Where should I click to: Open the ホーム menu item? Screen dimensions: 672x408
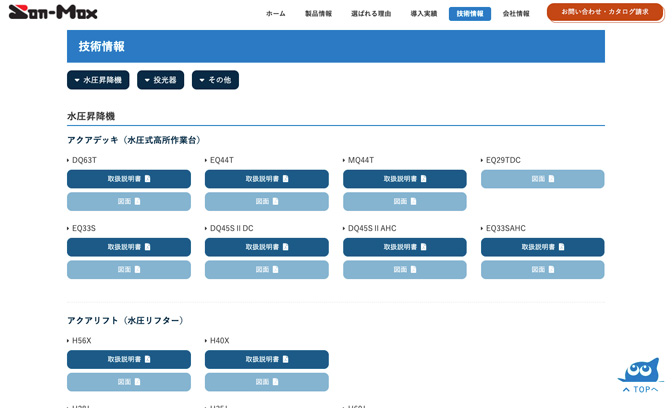click(276, 14)
